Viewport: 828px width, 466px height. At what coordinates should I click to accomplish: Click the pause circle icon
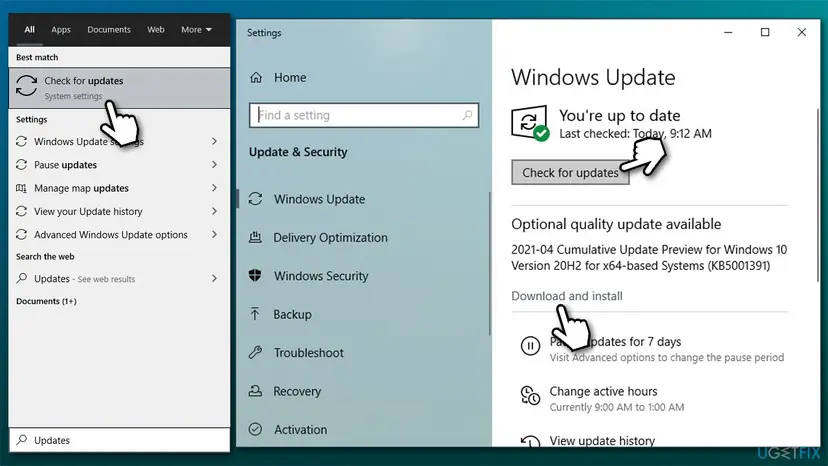pyautogui.click(x=530, y=346)
